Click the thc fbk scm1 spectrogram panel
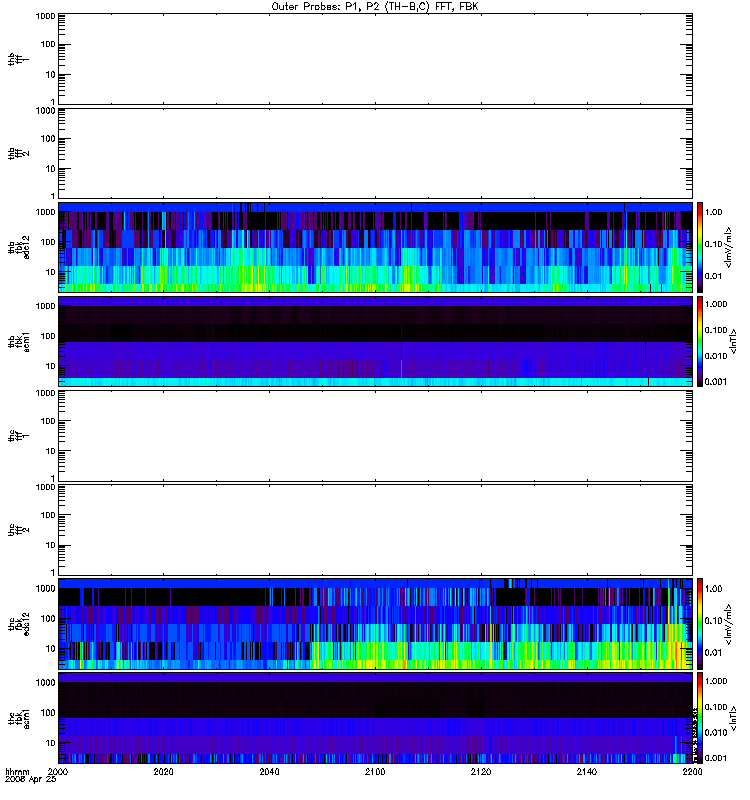Screen dimensions: 750x800 pos(375,718)
